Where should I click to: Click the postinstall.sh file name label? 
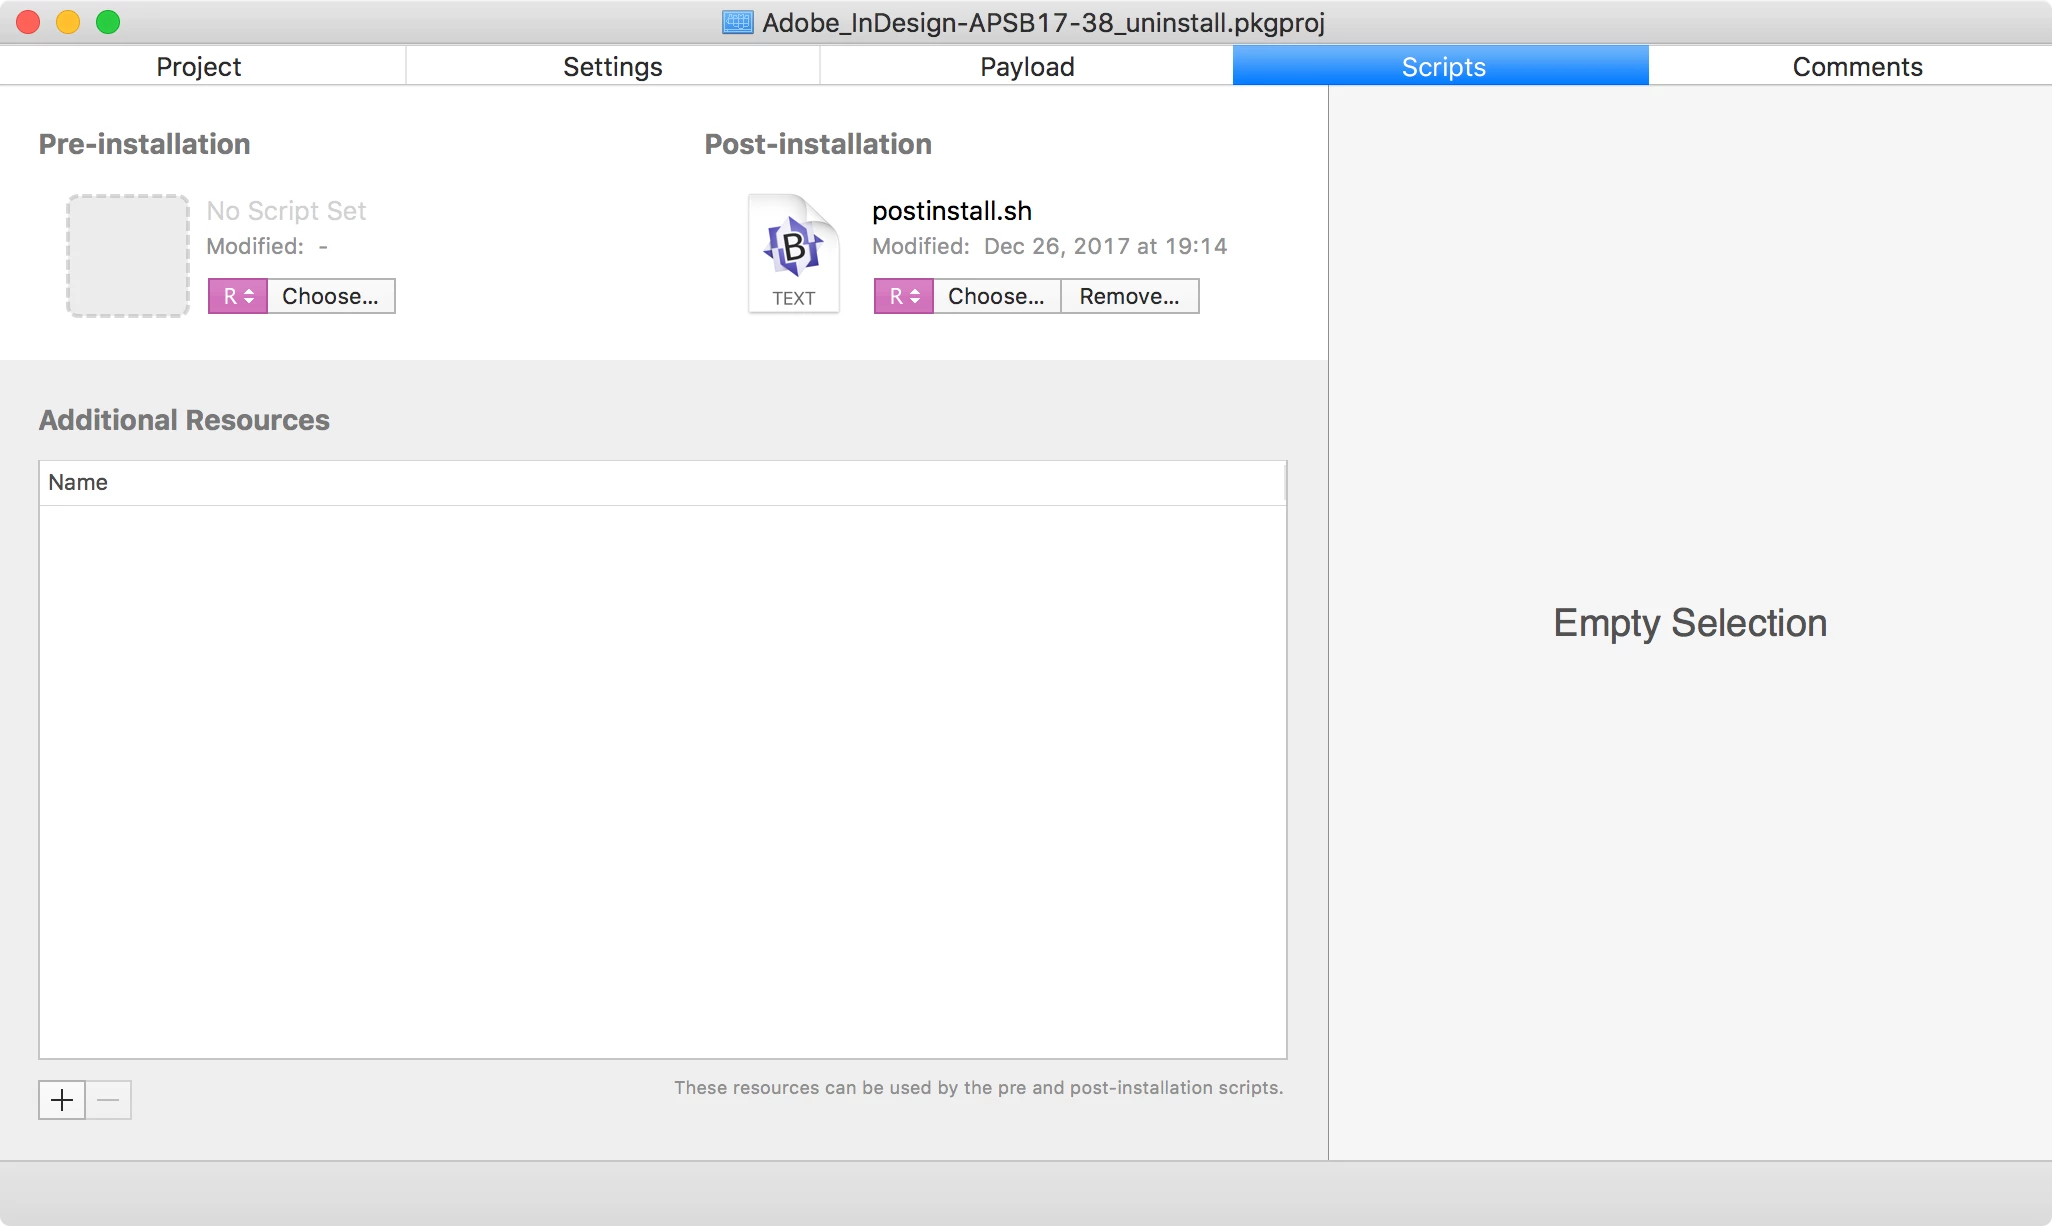[x=951, y=211]
